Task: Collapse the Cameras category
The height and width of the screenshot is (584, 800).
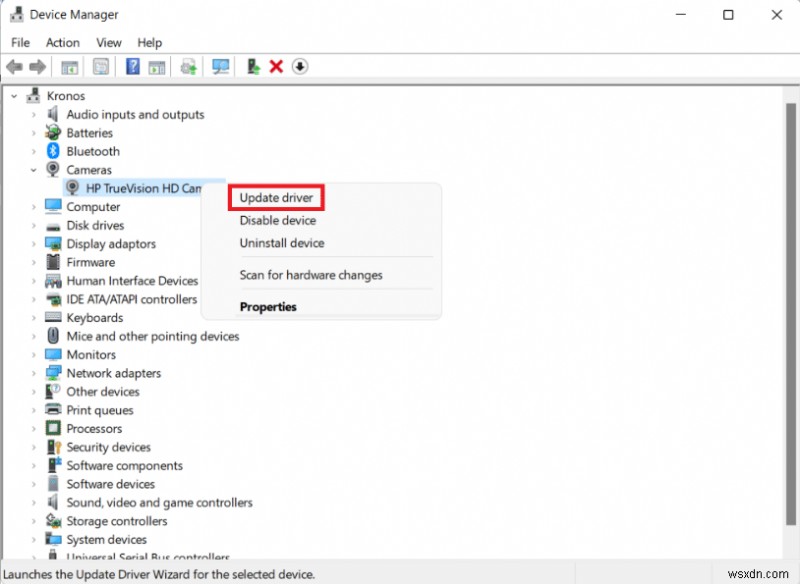Action: 32,170
